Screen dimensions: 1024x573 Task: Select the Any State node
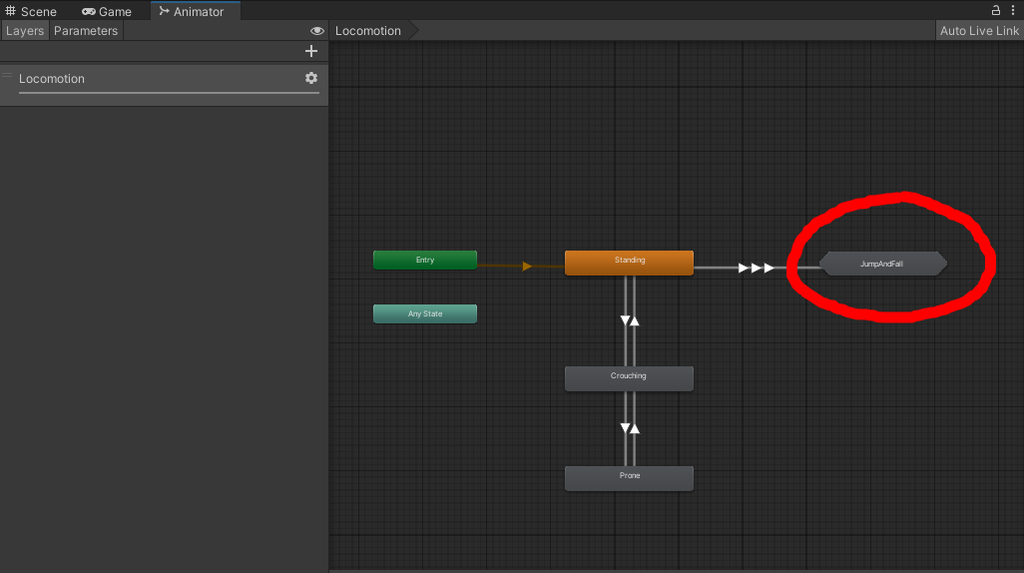[424, 314]
